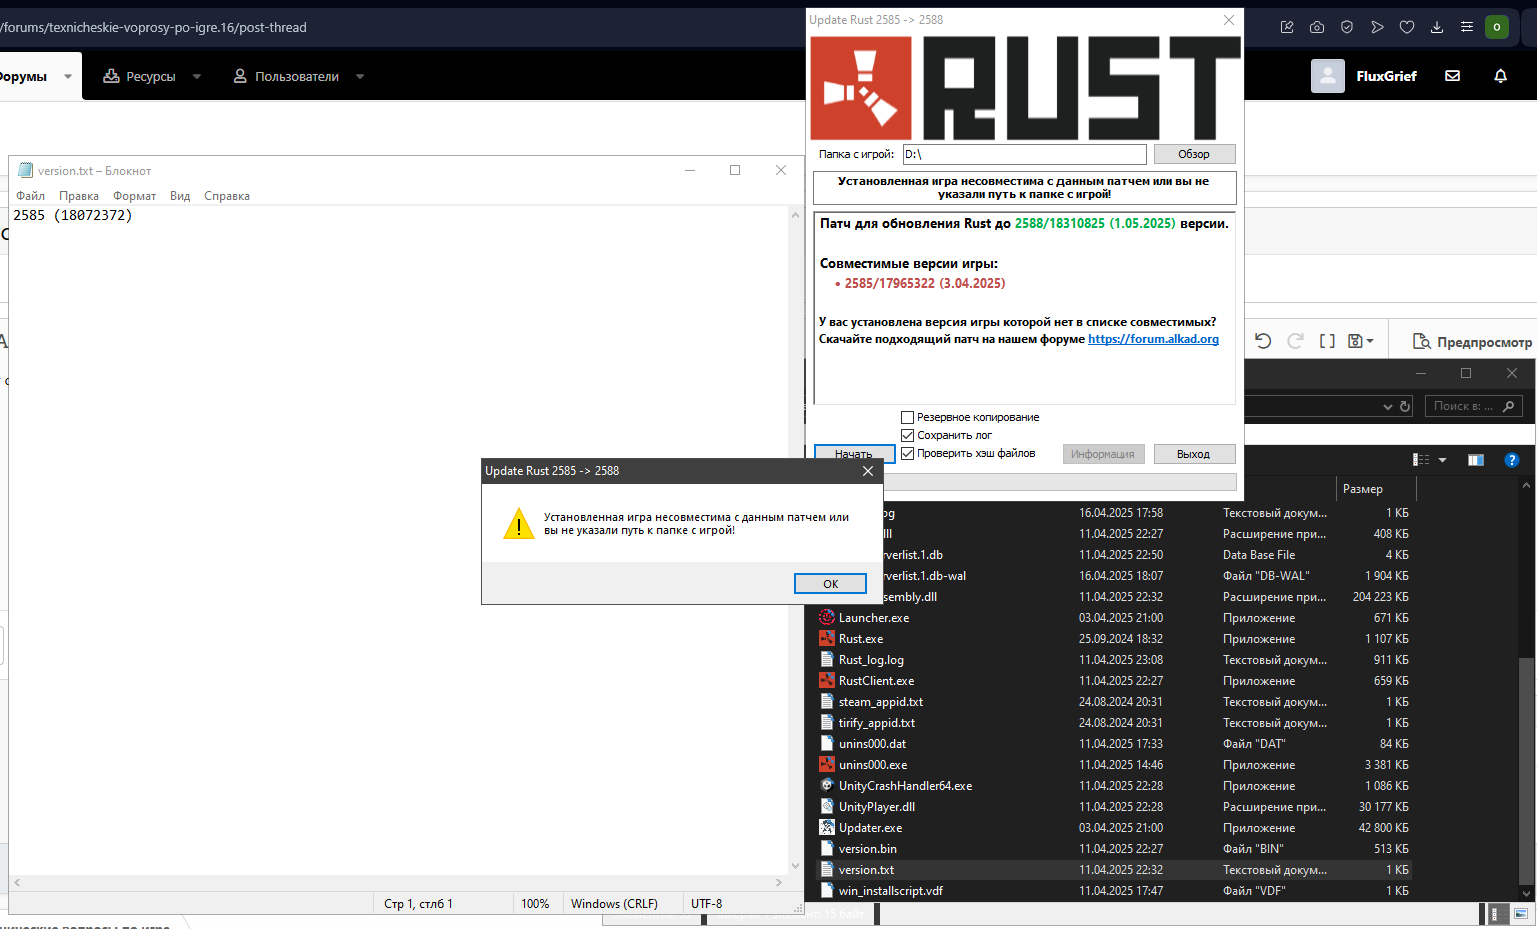Expand the Пользователи dropdown arrow
This screenshot has height=929, width=1537.
360,76
